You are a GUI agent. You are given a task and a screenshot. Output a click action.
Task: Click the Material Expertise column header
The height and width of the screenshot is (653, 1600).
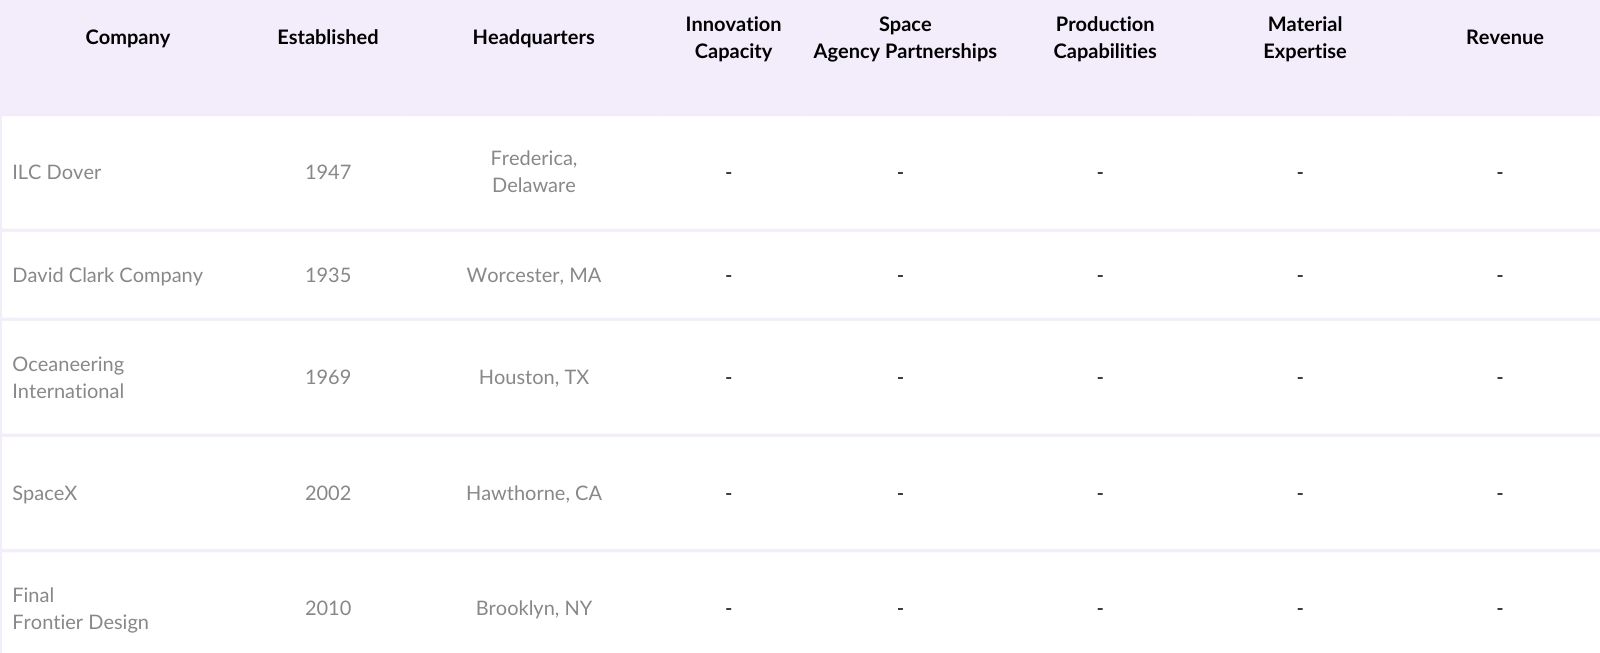pos(1305,38)
